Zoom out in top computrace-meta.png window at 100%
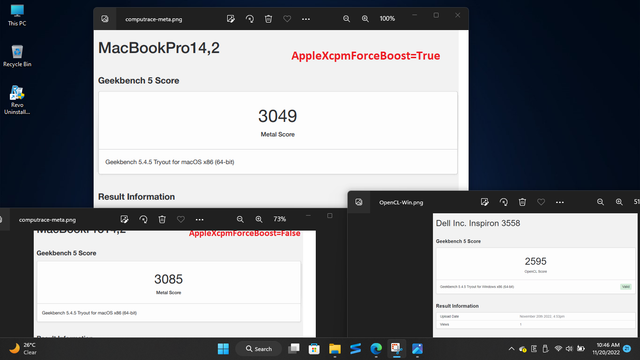 point(346,19)
